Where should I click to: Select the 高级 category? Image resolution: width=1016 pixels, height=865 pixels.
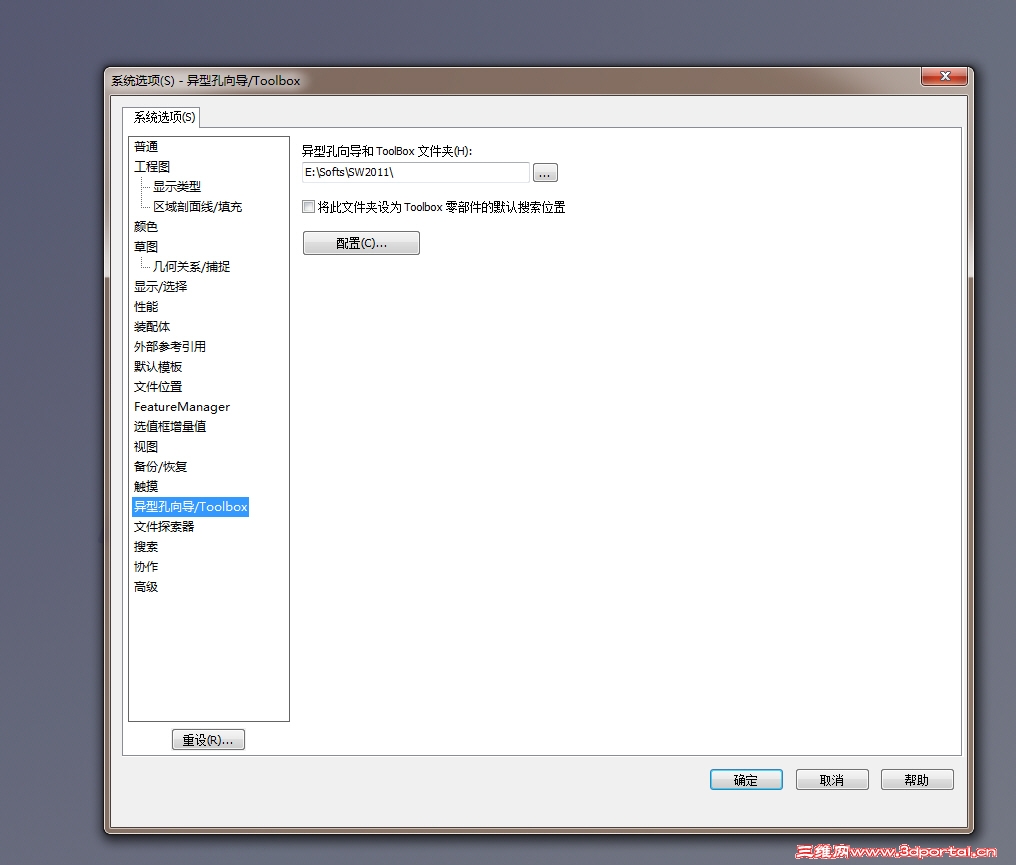coord(146,586)
